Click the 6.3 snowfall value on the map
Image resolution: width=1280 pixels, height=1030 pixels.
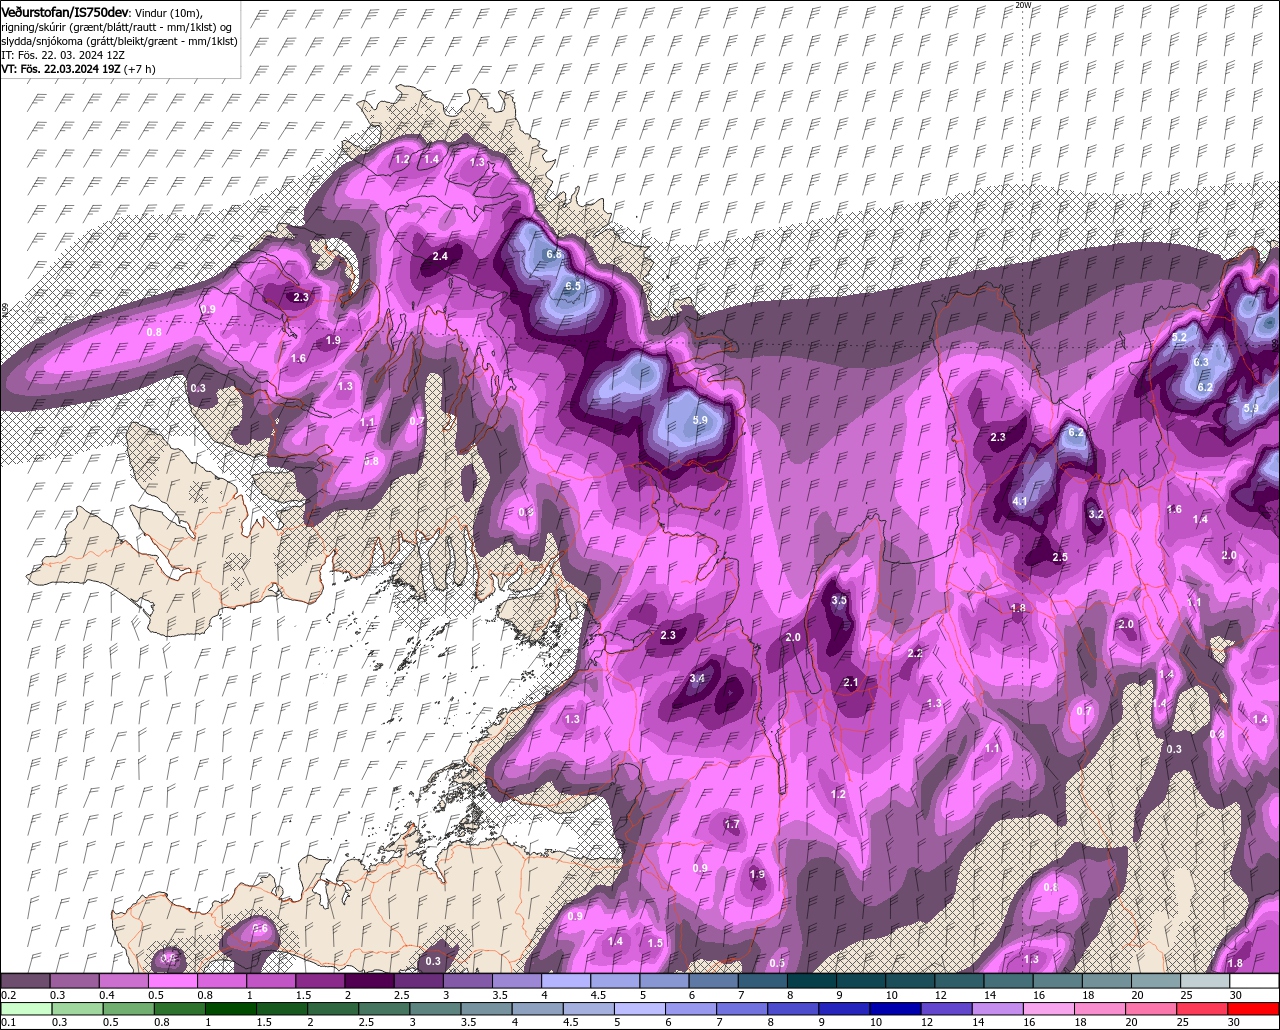[1202, 362]
